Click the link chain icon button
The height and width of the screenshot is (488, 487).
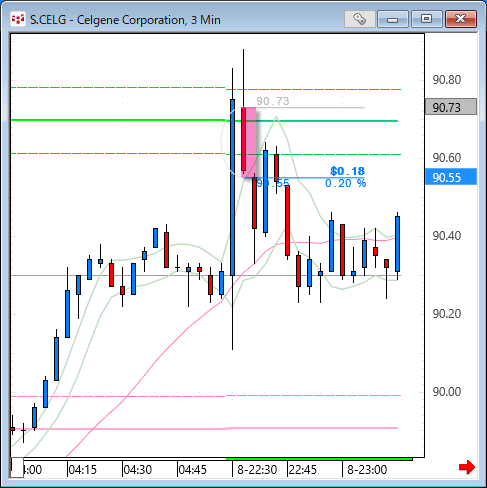(359, 19)
